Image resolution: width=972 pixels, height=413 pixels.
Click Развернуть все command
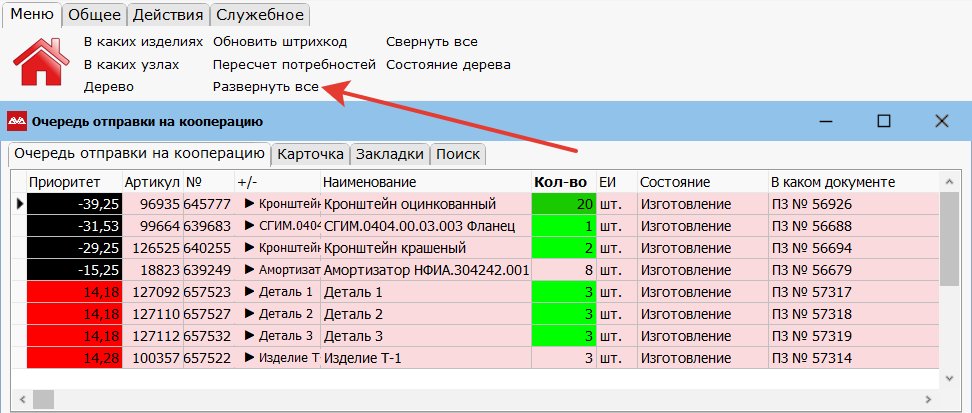click(266, 87)
